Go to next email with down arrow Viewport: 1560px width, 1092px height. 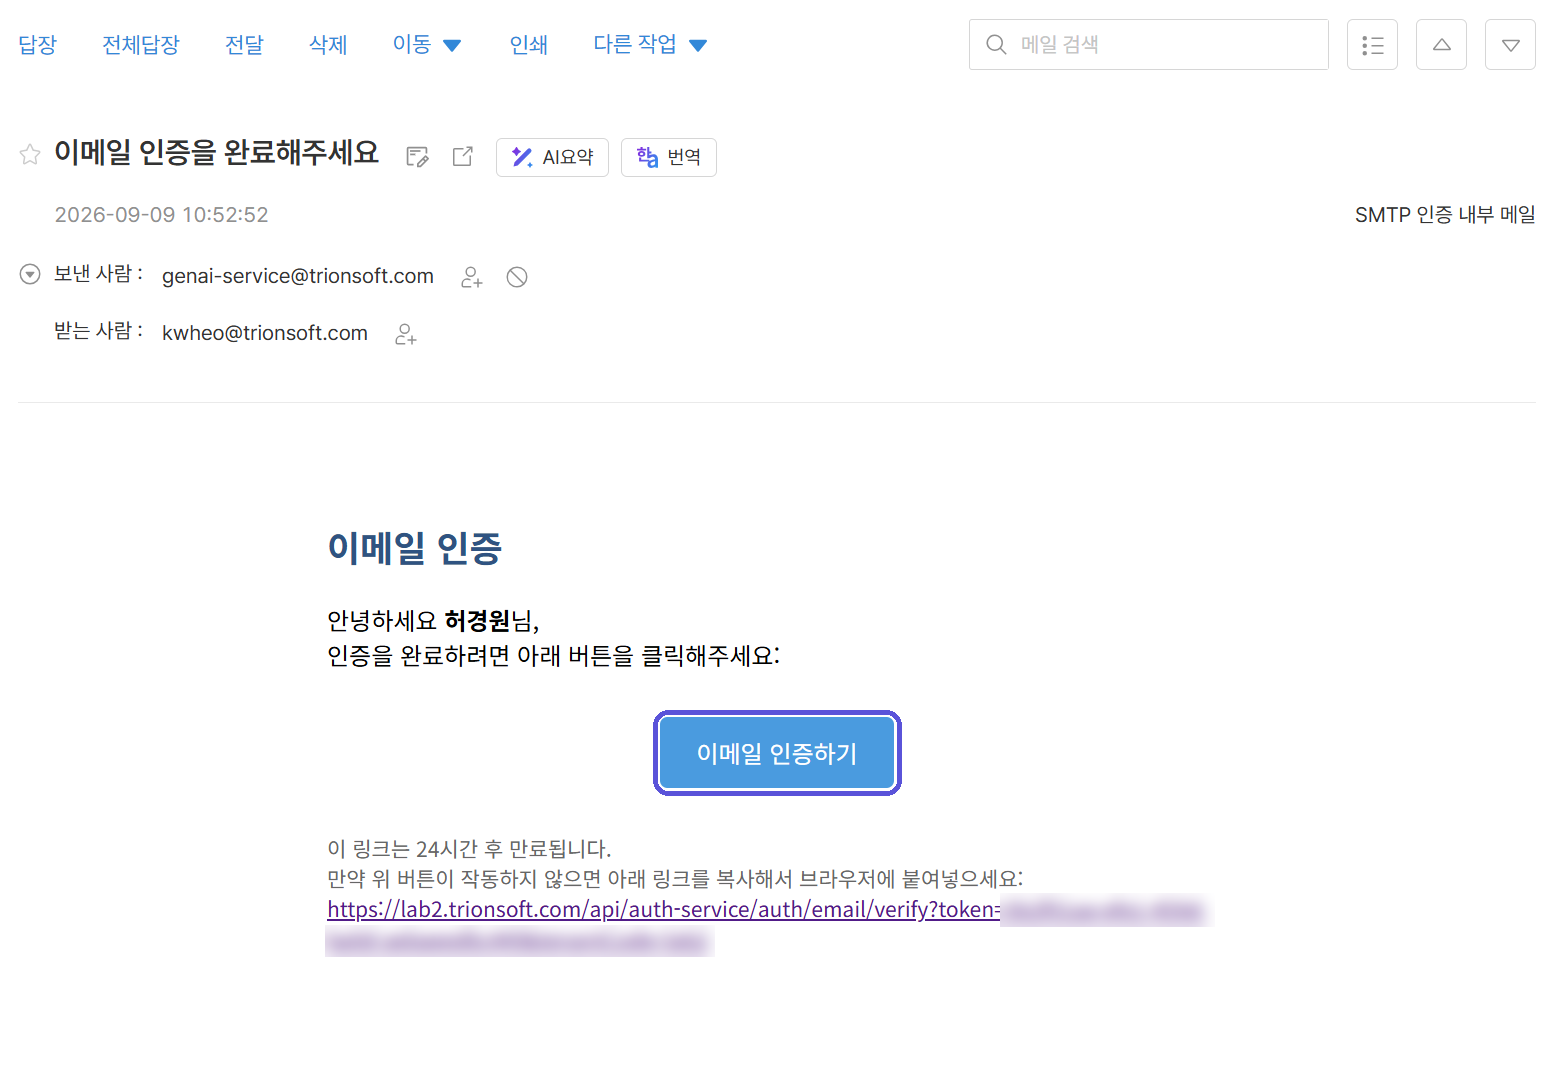(1510, 45)
